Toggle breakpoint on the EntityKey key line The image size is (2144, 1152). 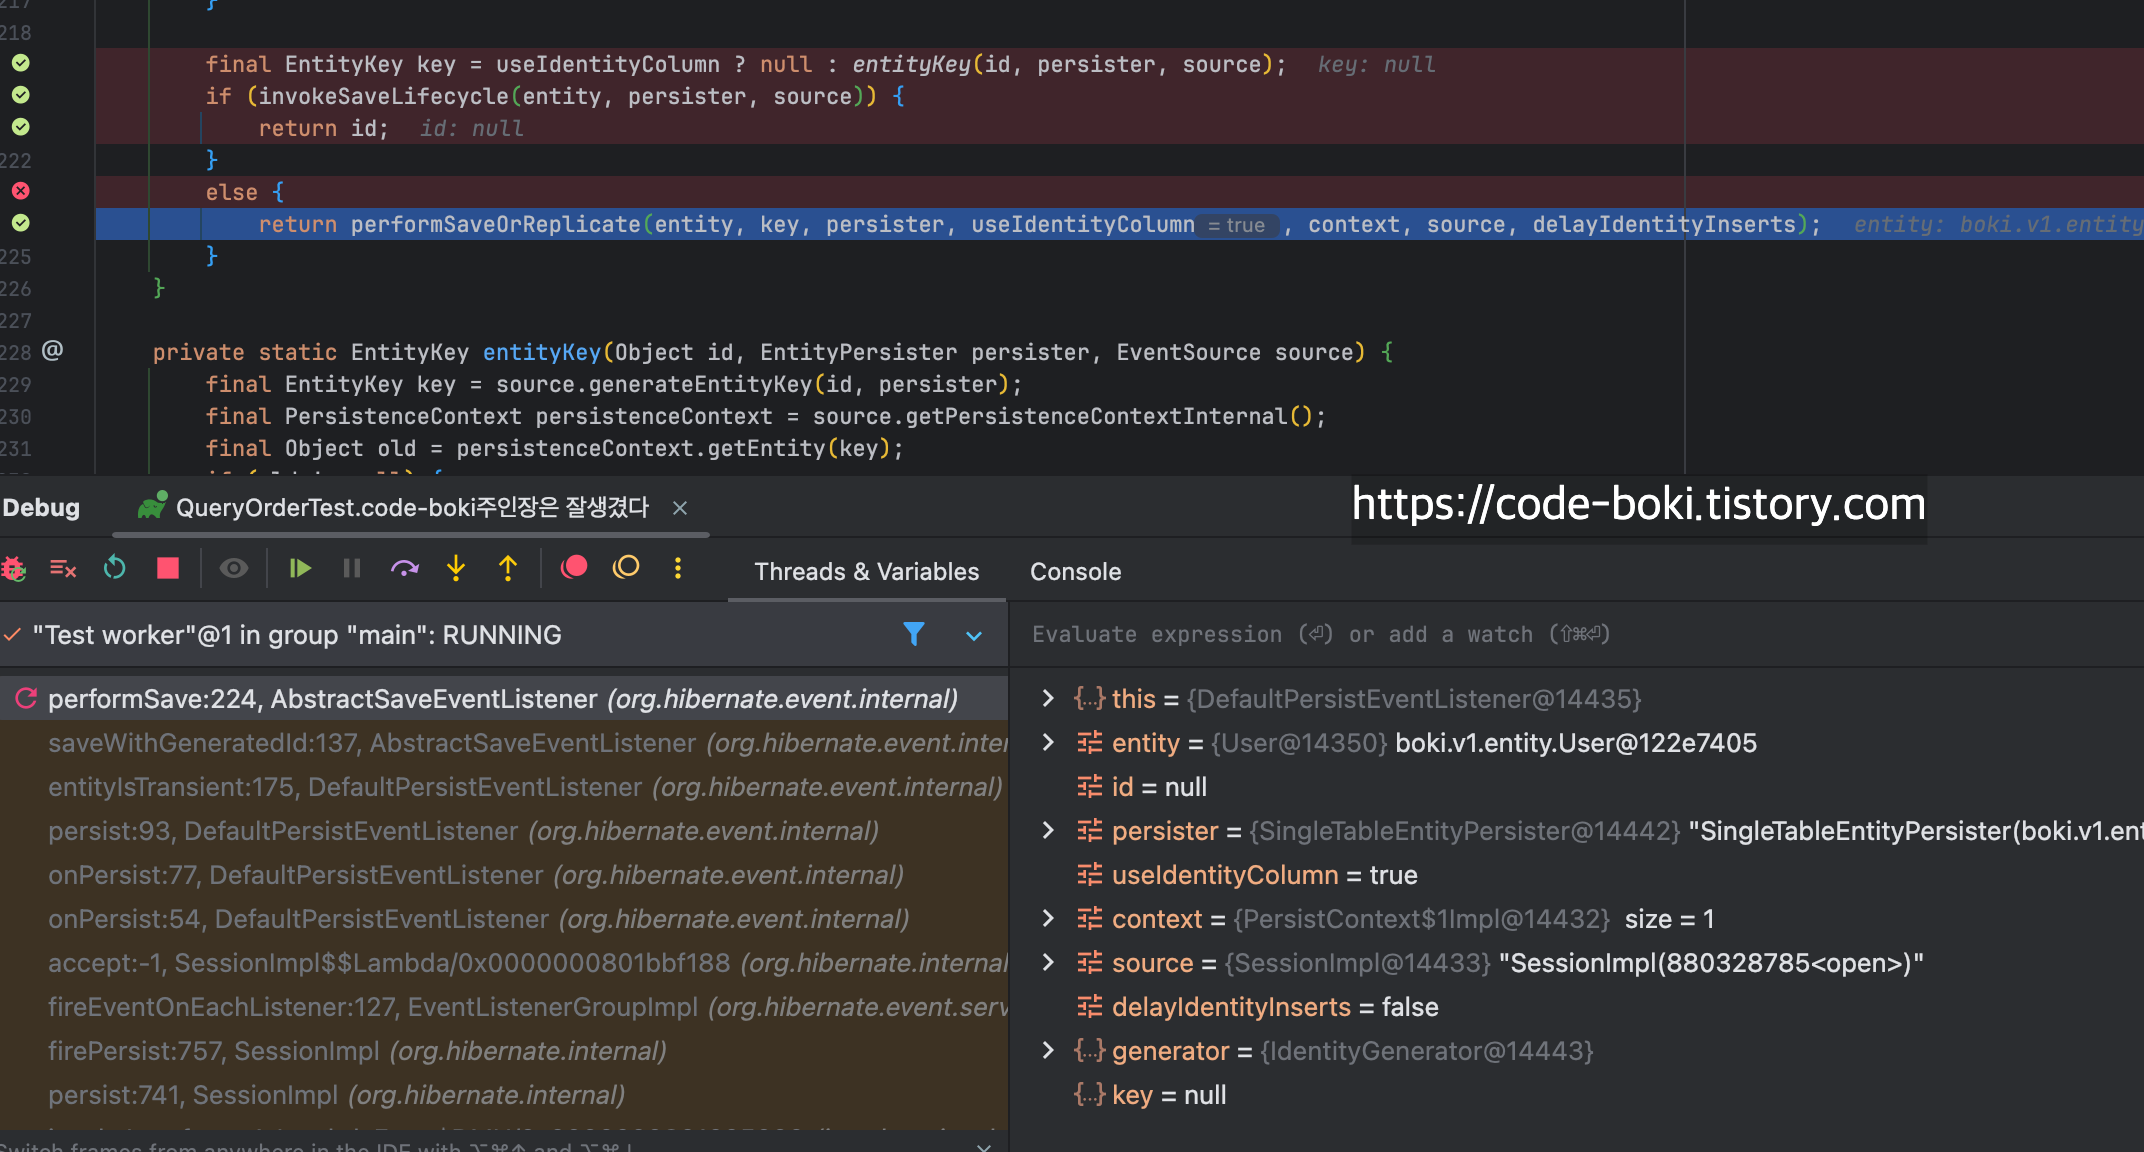pyautogui.click(x=20, y=63)
